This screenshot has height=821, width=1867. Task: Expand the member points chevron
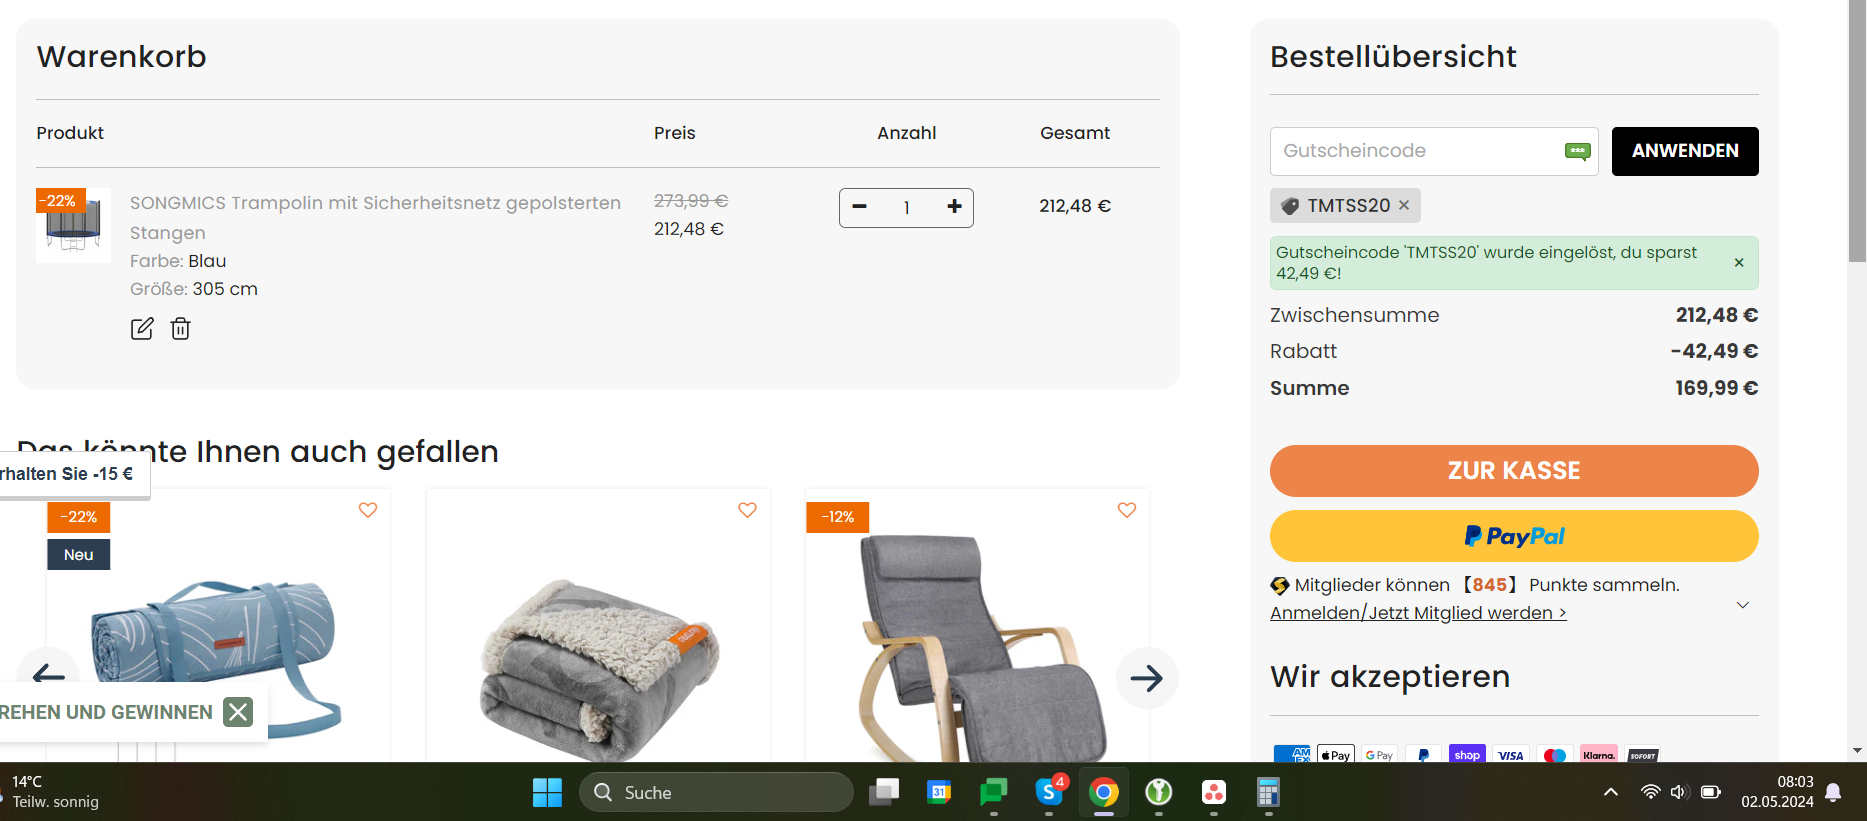coord(1743,605)
